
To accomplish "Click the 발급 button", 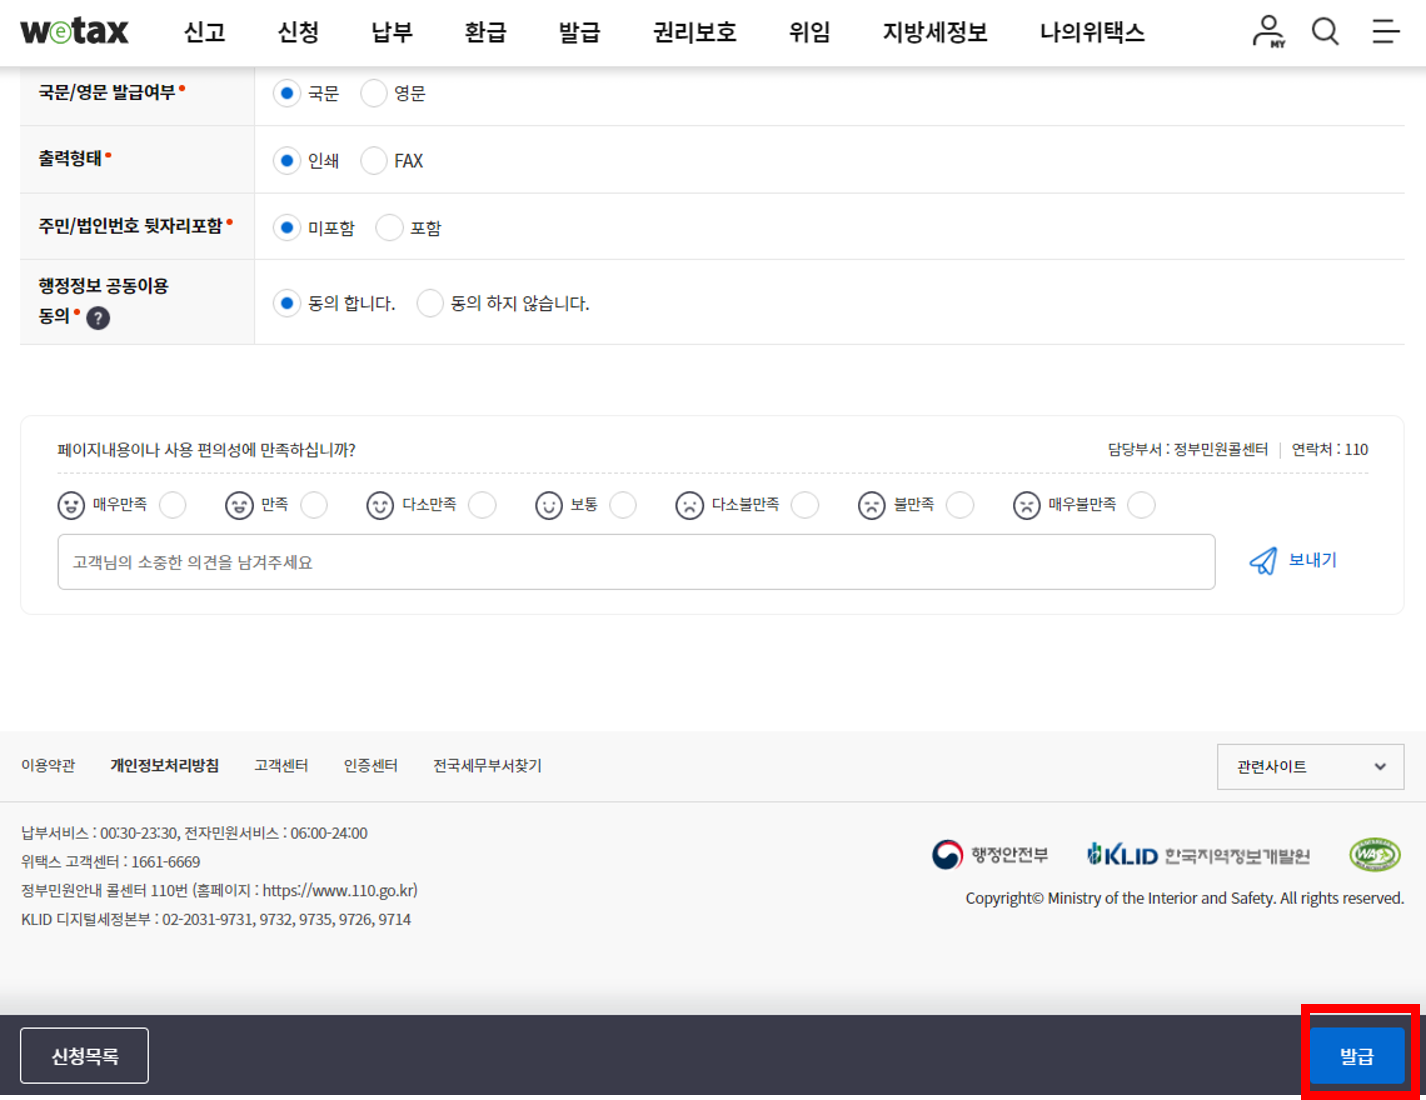I will pyautogui.click(x=1357, y=1055).
